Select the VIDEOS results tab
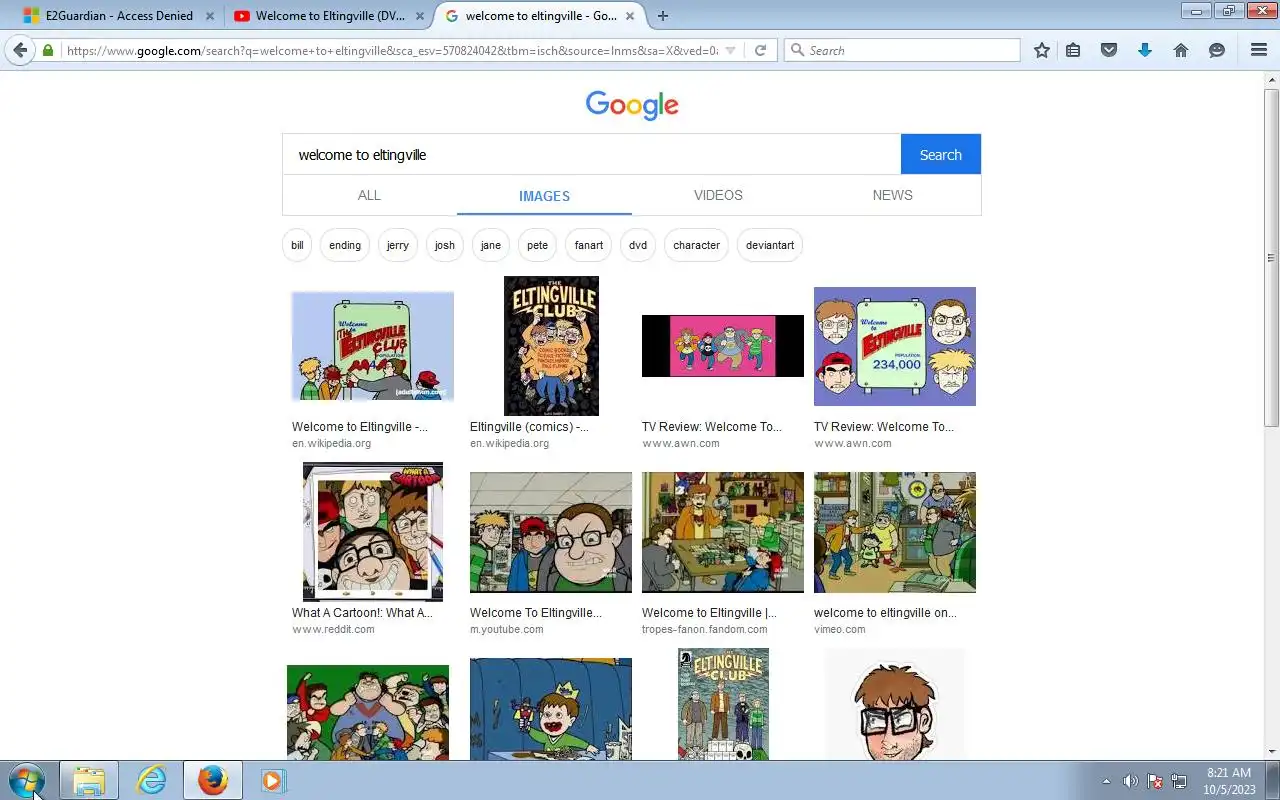Viewport: 1280px width, 800px height. coord(718,195)
